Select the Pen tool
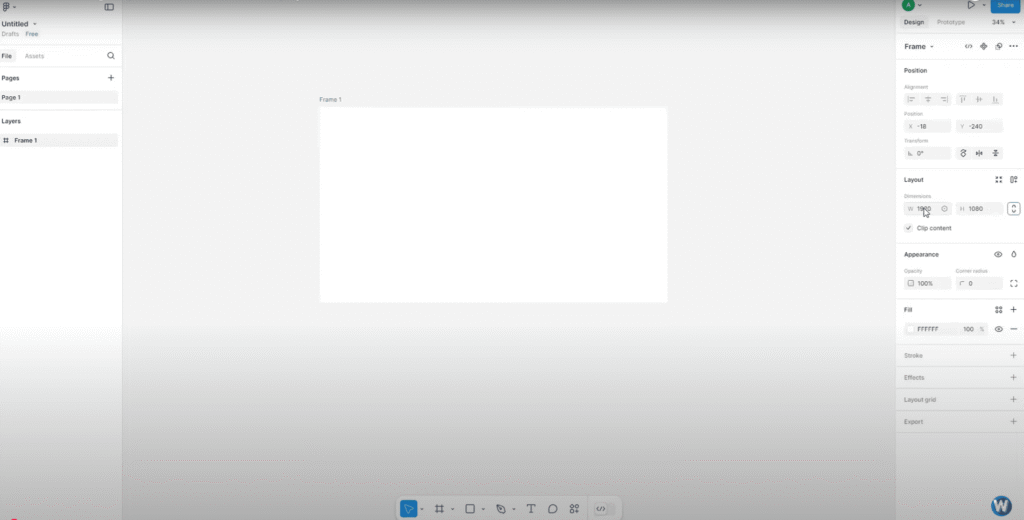 501,509
